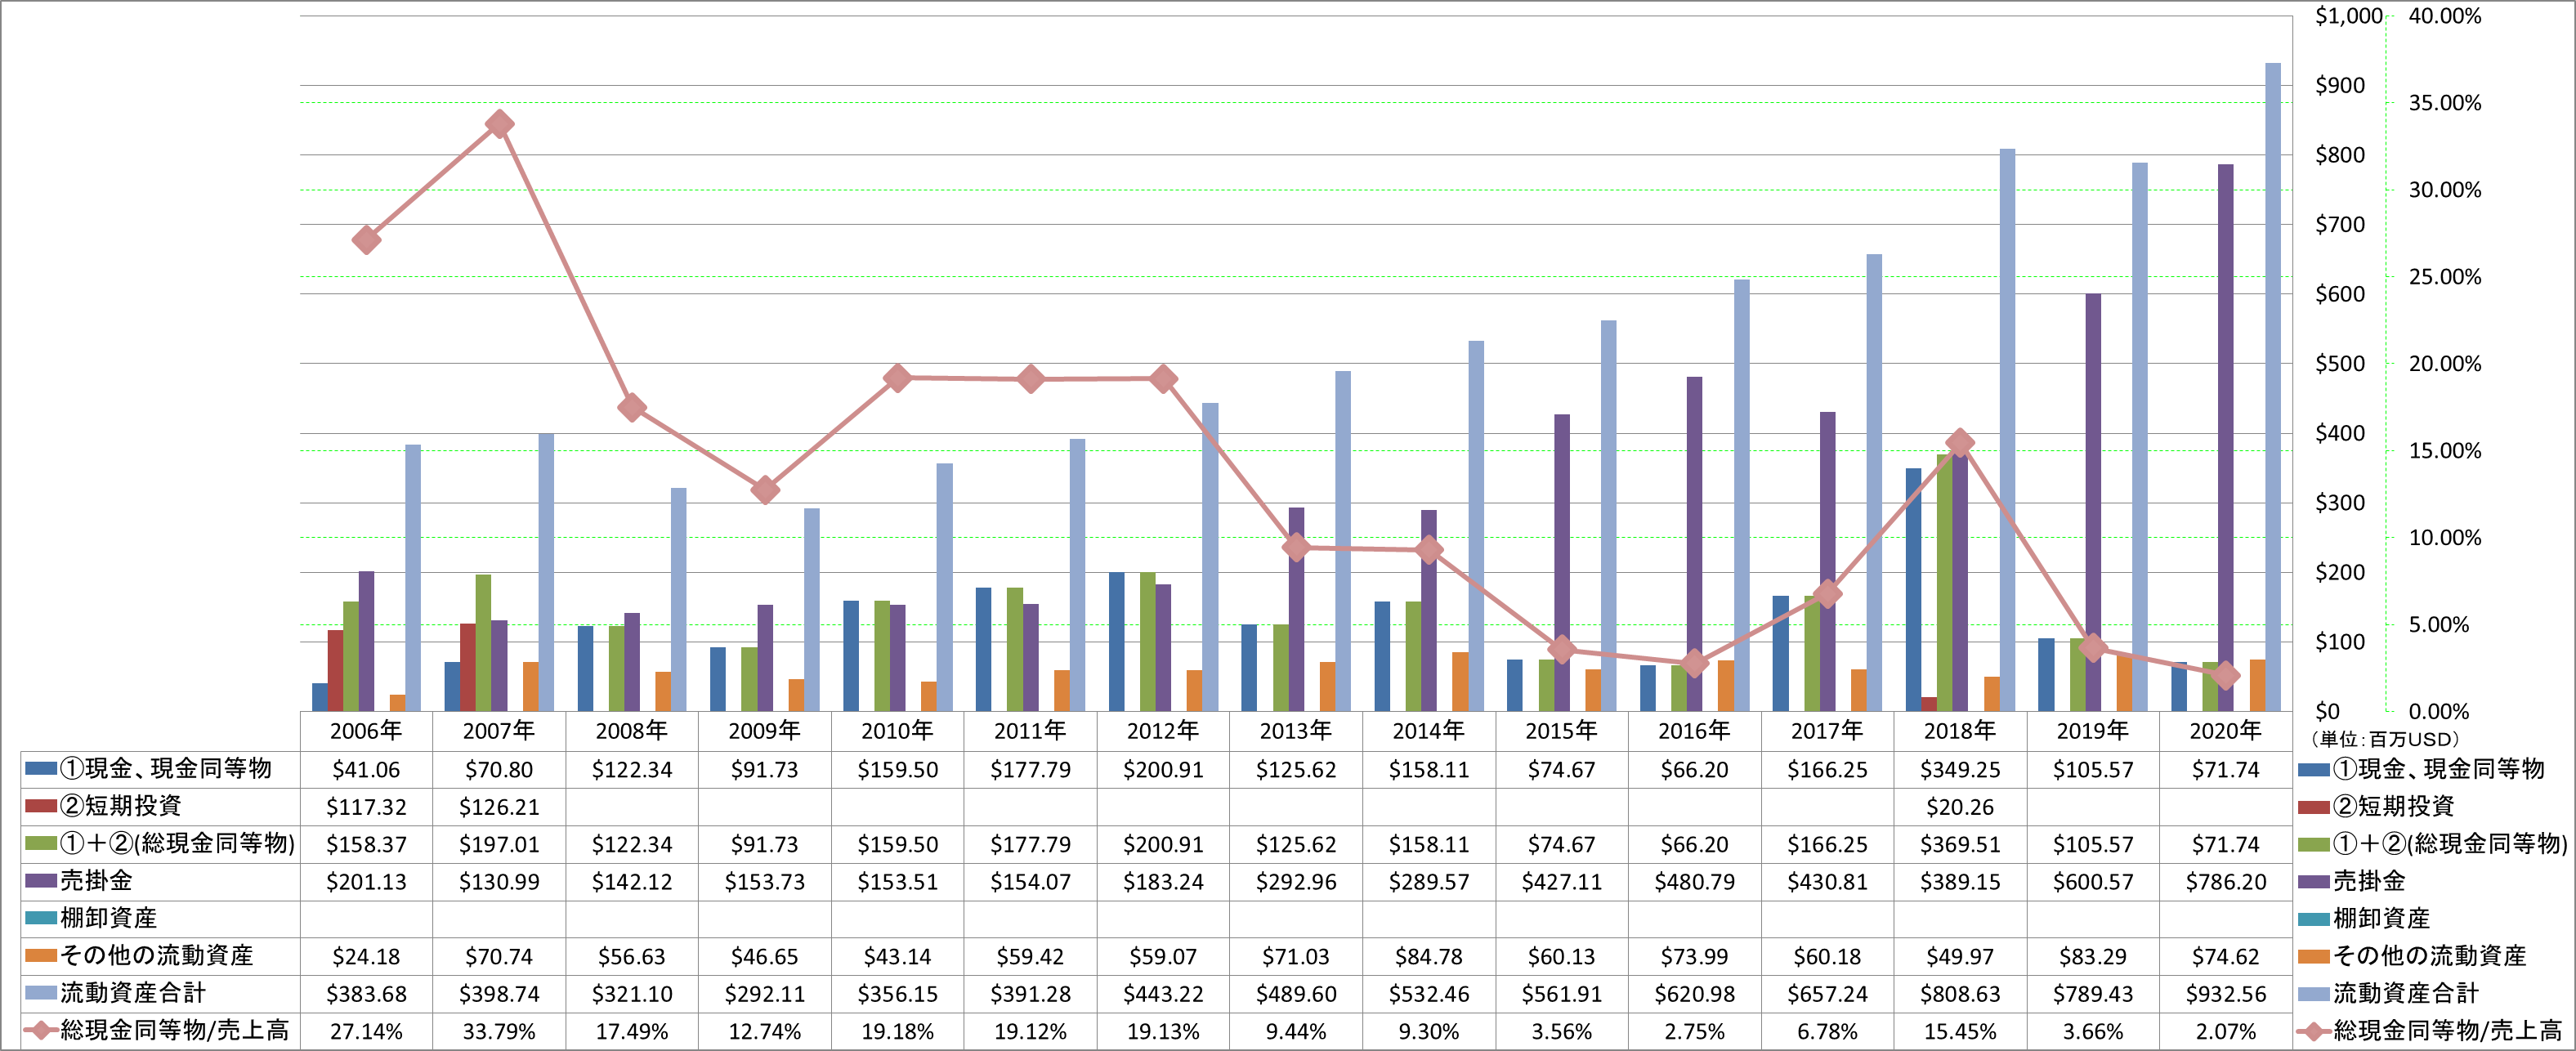Click the cell value $41.06
The width and height of the screenshot is (2576, 1051).
366,770
